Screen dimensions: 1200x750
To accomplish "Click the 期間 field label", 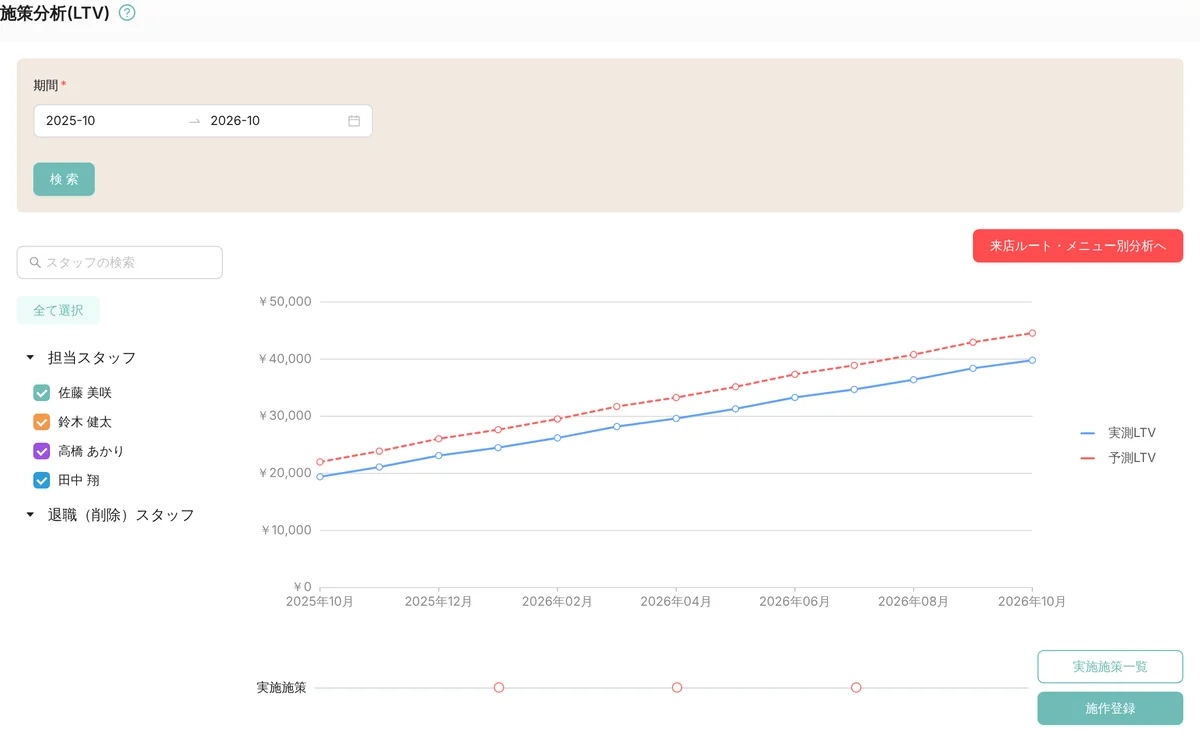I will click(46, 86).
